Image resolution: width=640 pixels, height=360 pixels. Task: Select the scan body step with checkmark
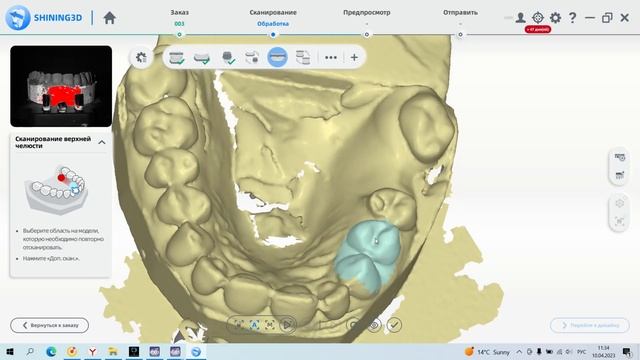pos(228,58)
